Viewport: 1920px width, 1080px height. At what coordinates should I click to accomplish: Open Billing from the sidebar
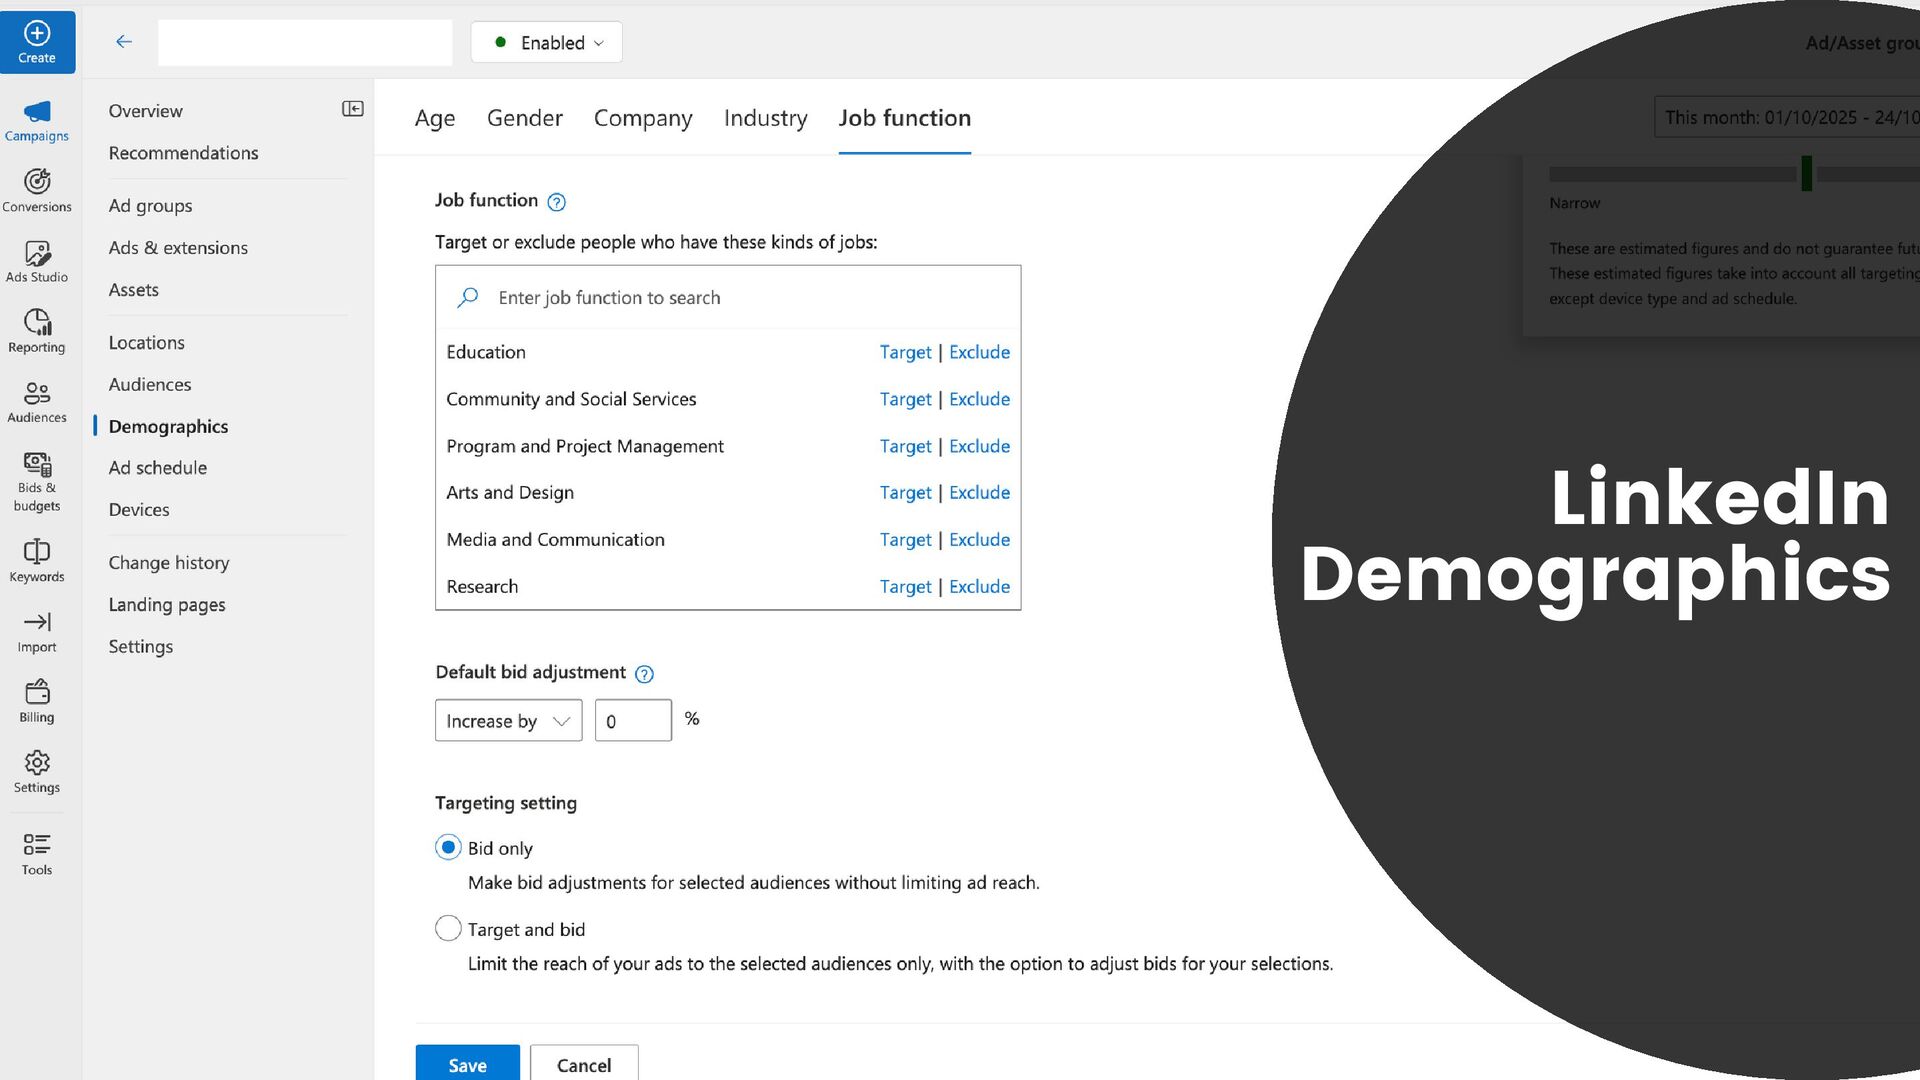pos(37,700)
